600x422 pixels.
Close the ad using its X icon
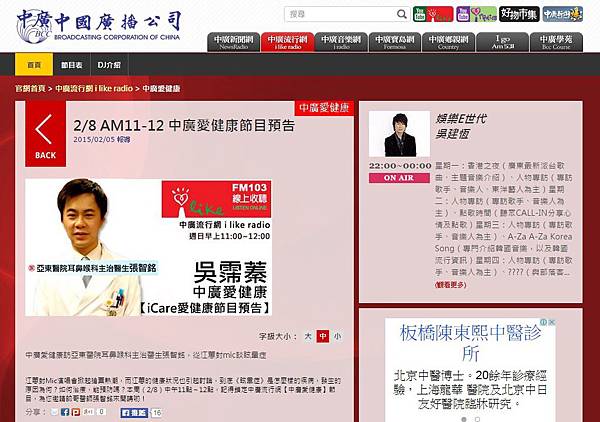[x=551, y=322]
